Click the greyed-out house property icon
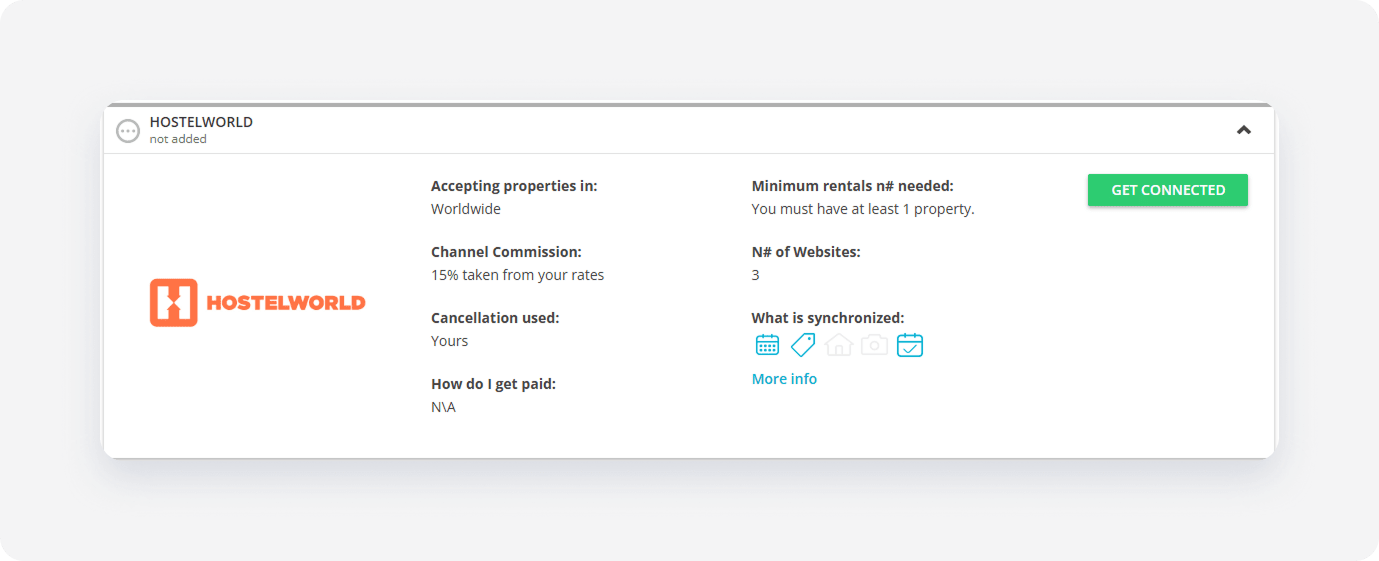Screen dimensions: 1379x561 click(x=839, y=345)
